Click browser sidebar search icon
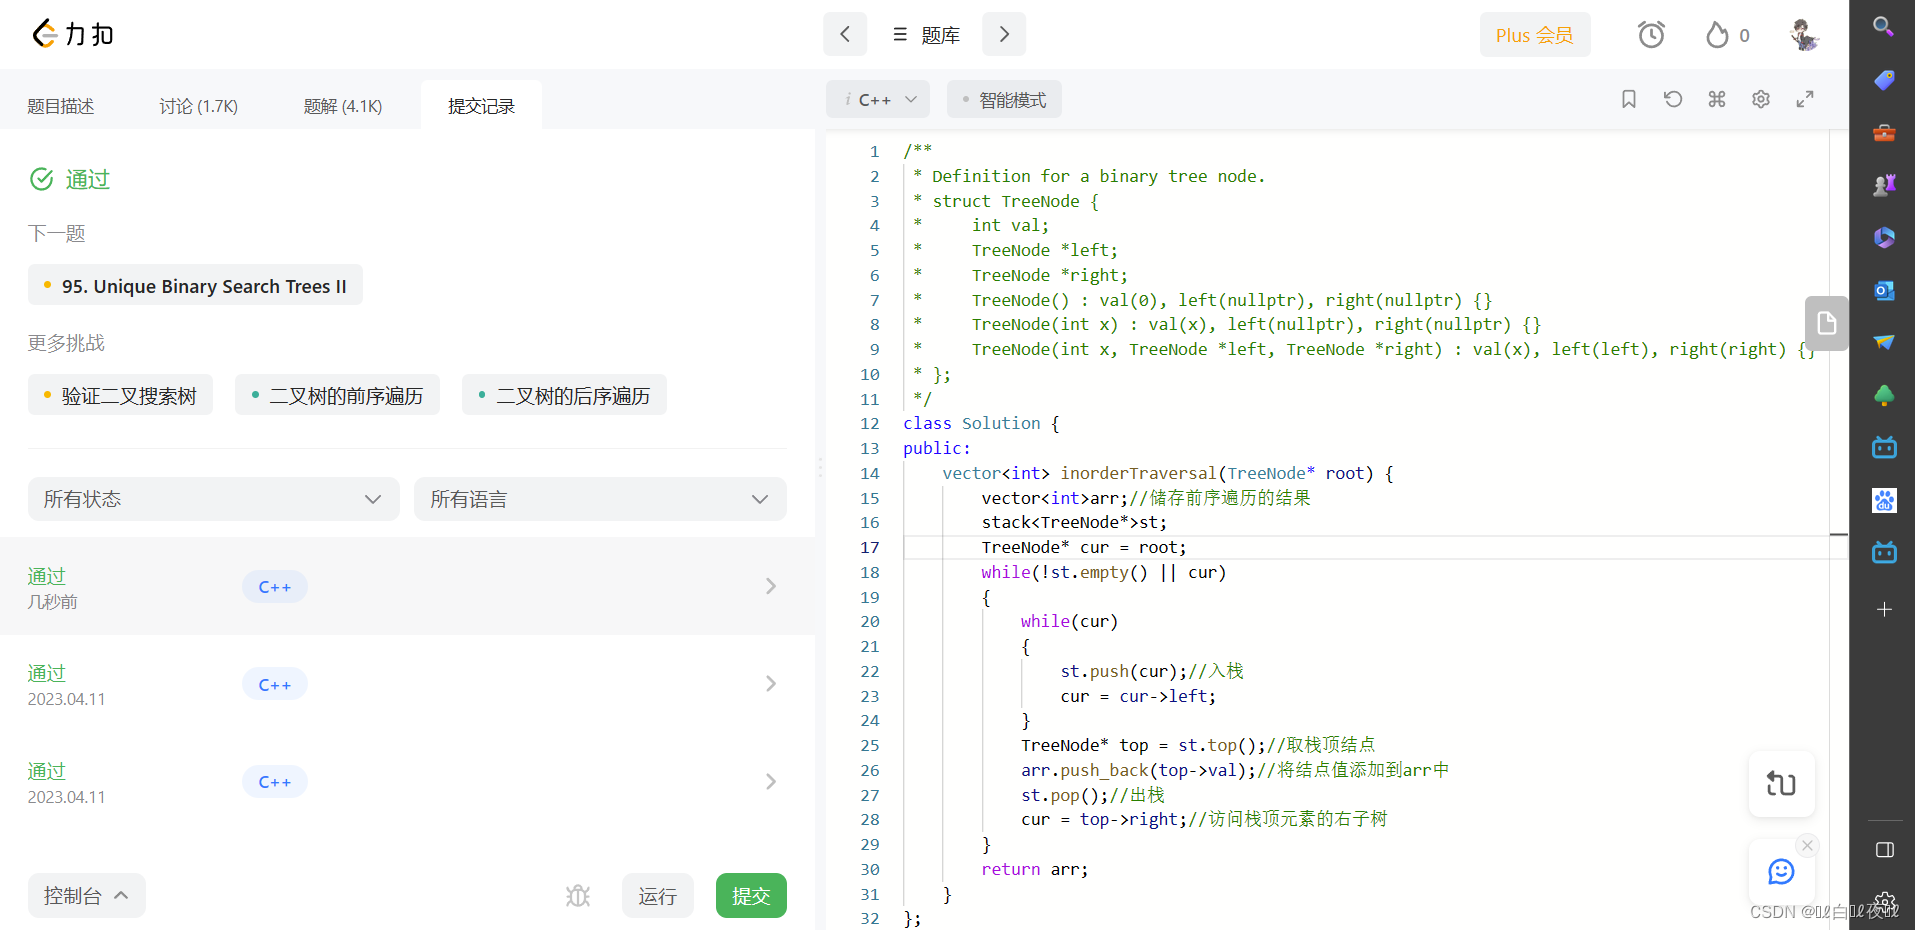Screen dimensions: 1915x930 1884,27
